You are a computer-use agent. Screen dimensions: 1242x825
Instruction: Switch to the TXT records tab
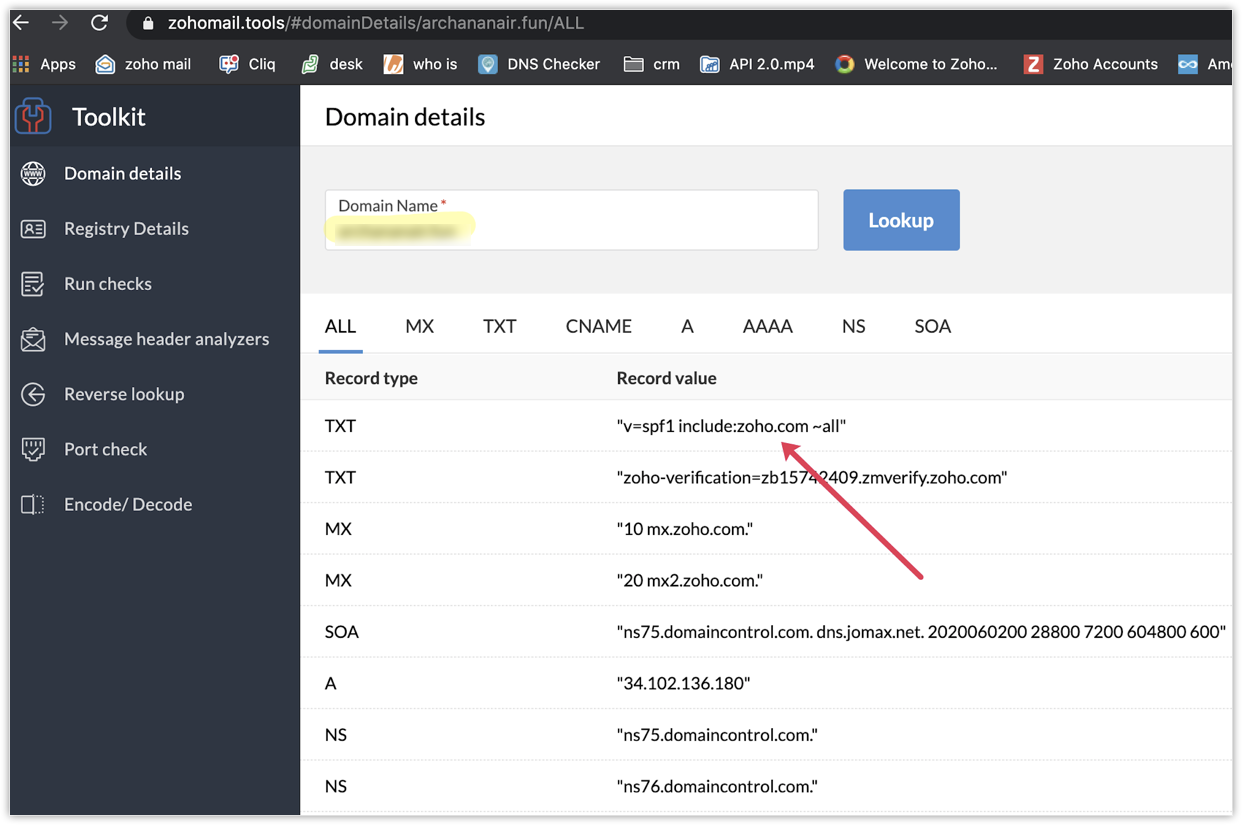point(499,326)
